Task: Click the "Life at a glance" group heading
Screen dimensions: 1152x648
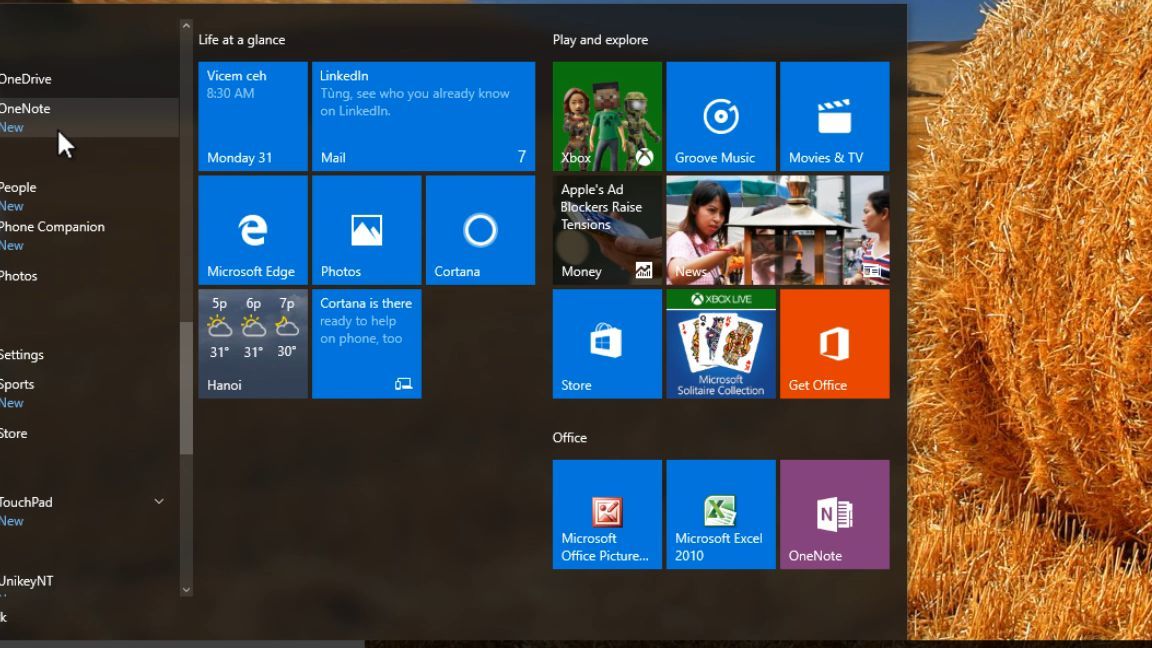Action: (242, 40)
